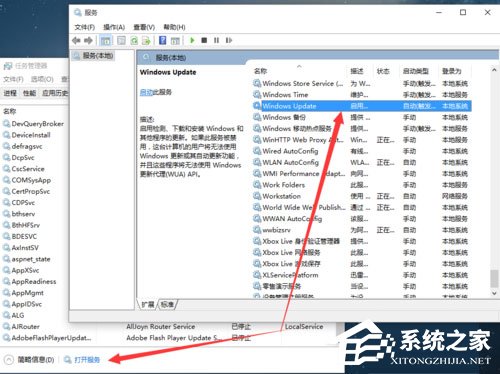500x374 pixels.
Task: Select the 零售演示服务 service row
Action: [x=362, y=286]
